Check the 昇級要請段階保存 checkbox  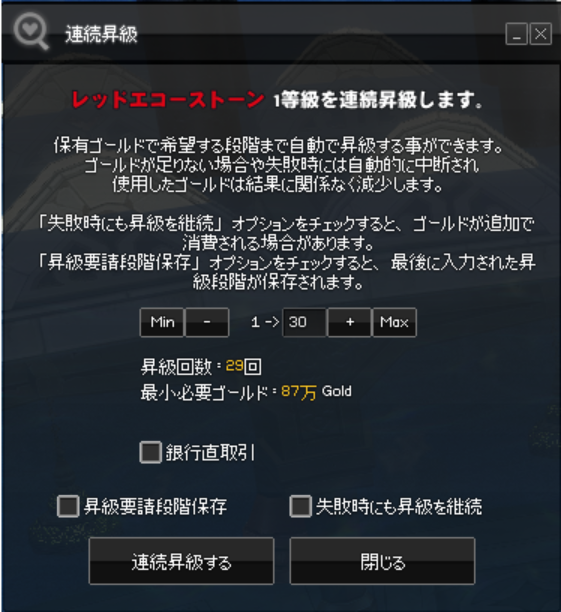pyautogui.click(x=68, y=506)
